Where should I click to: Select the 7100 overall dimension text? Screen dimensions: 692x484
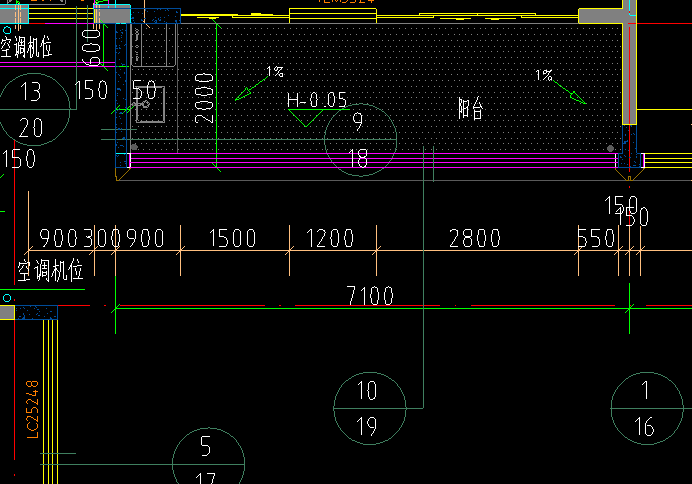point(370,295)
